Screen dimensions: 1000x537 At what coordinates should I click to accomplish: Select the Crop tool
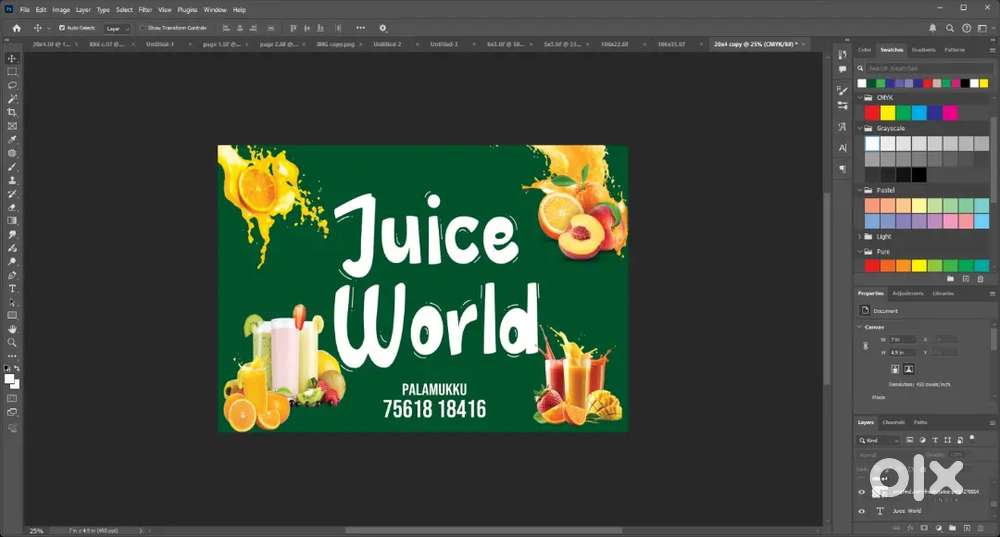[x=12, y=112]
